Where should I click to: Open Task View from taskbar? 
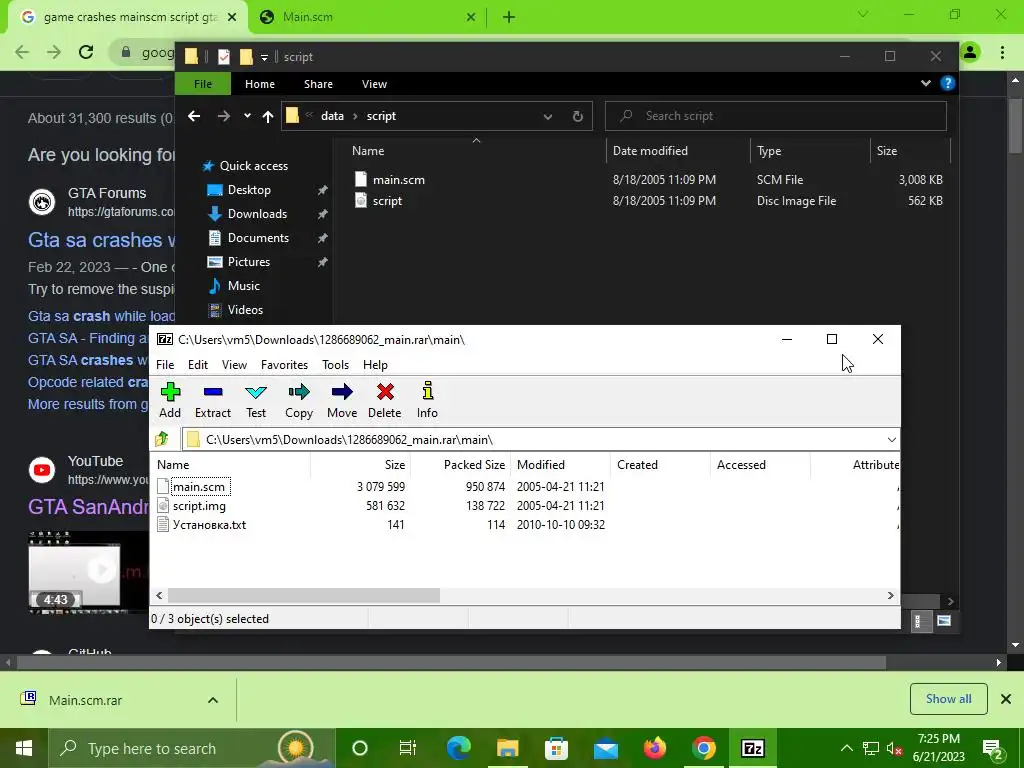pos(408,748)
